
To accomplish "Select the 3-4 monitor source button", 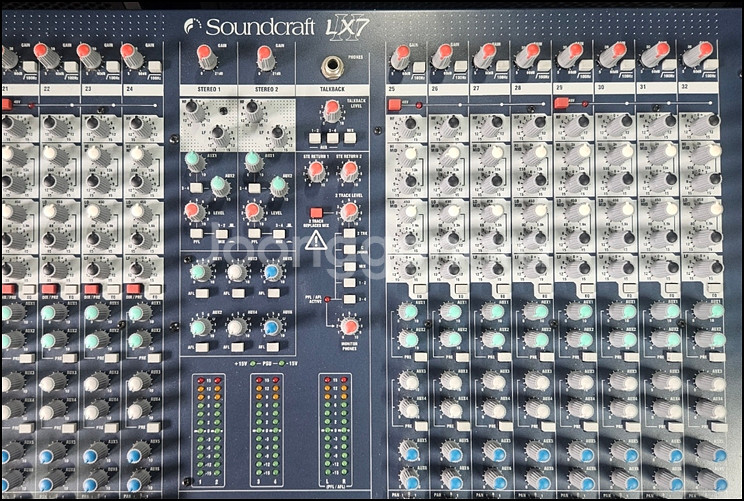I will [349, 299].
